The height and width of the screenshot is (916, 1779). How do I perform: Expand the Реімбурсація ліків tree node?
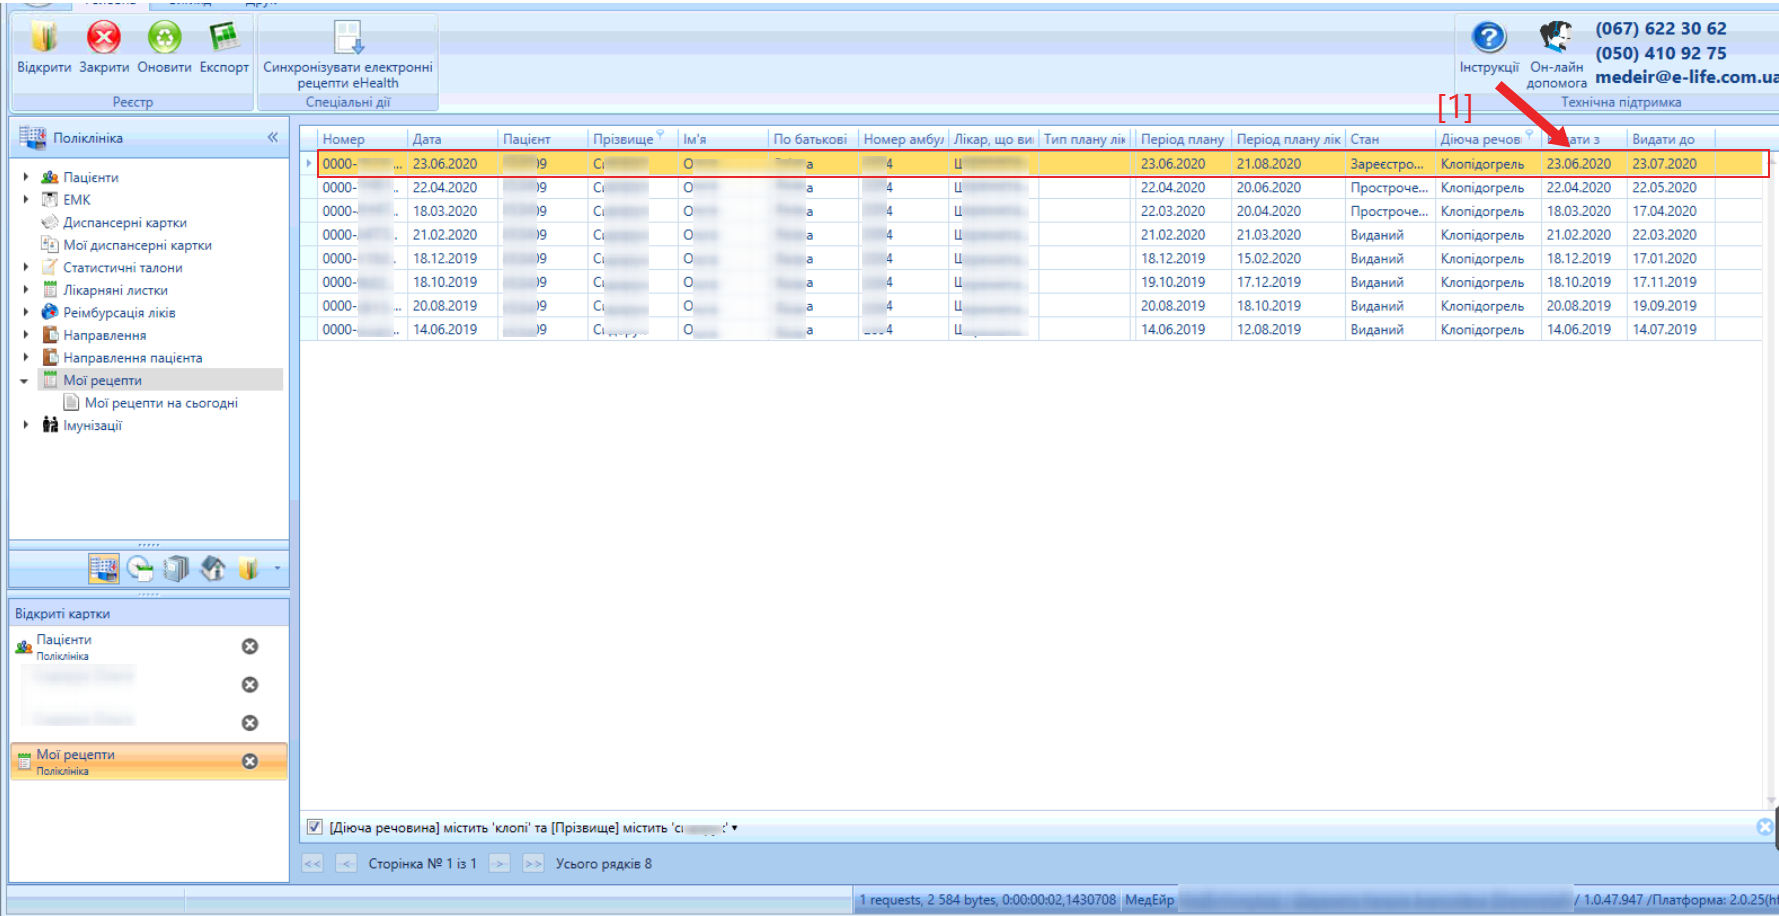coord(26,312)
